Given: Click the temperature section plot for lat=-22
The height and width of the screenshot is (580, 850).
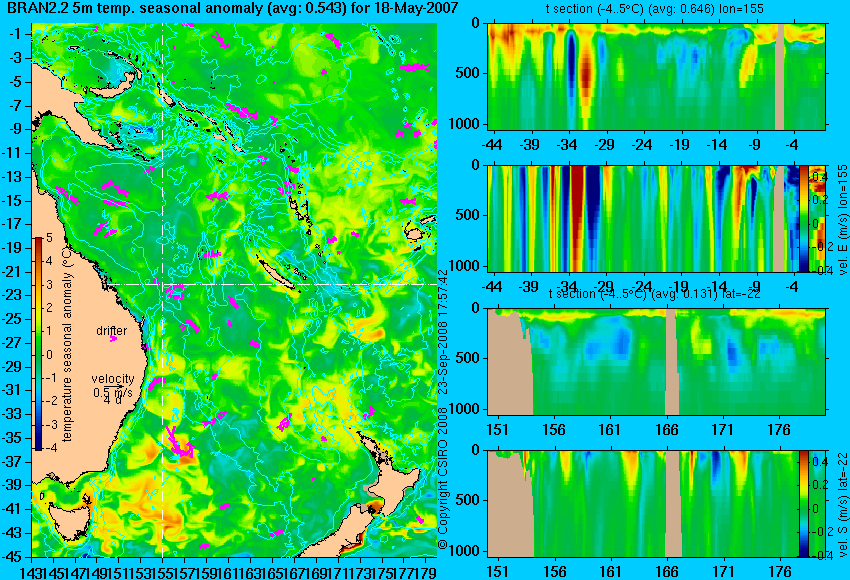Looking at the screenshot, I should 656,362.
